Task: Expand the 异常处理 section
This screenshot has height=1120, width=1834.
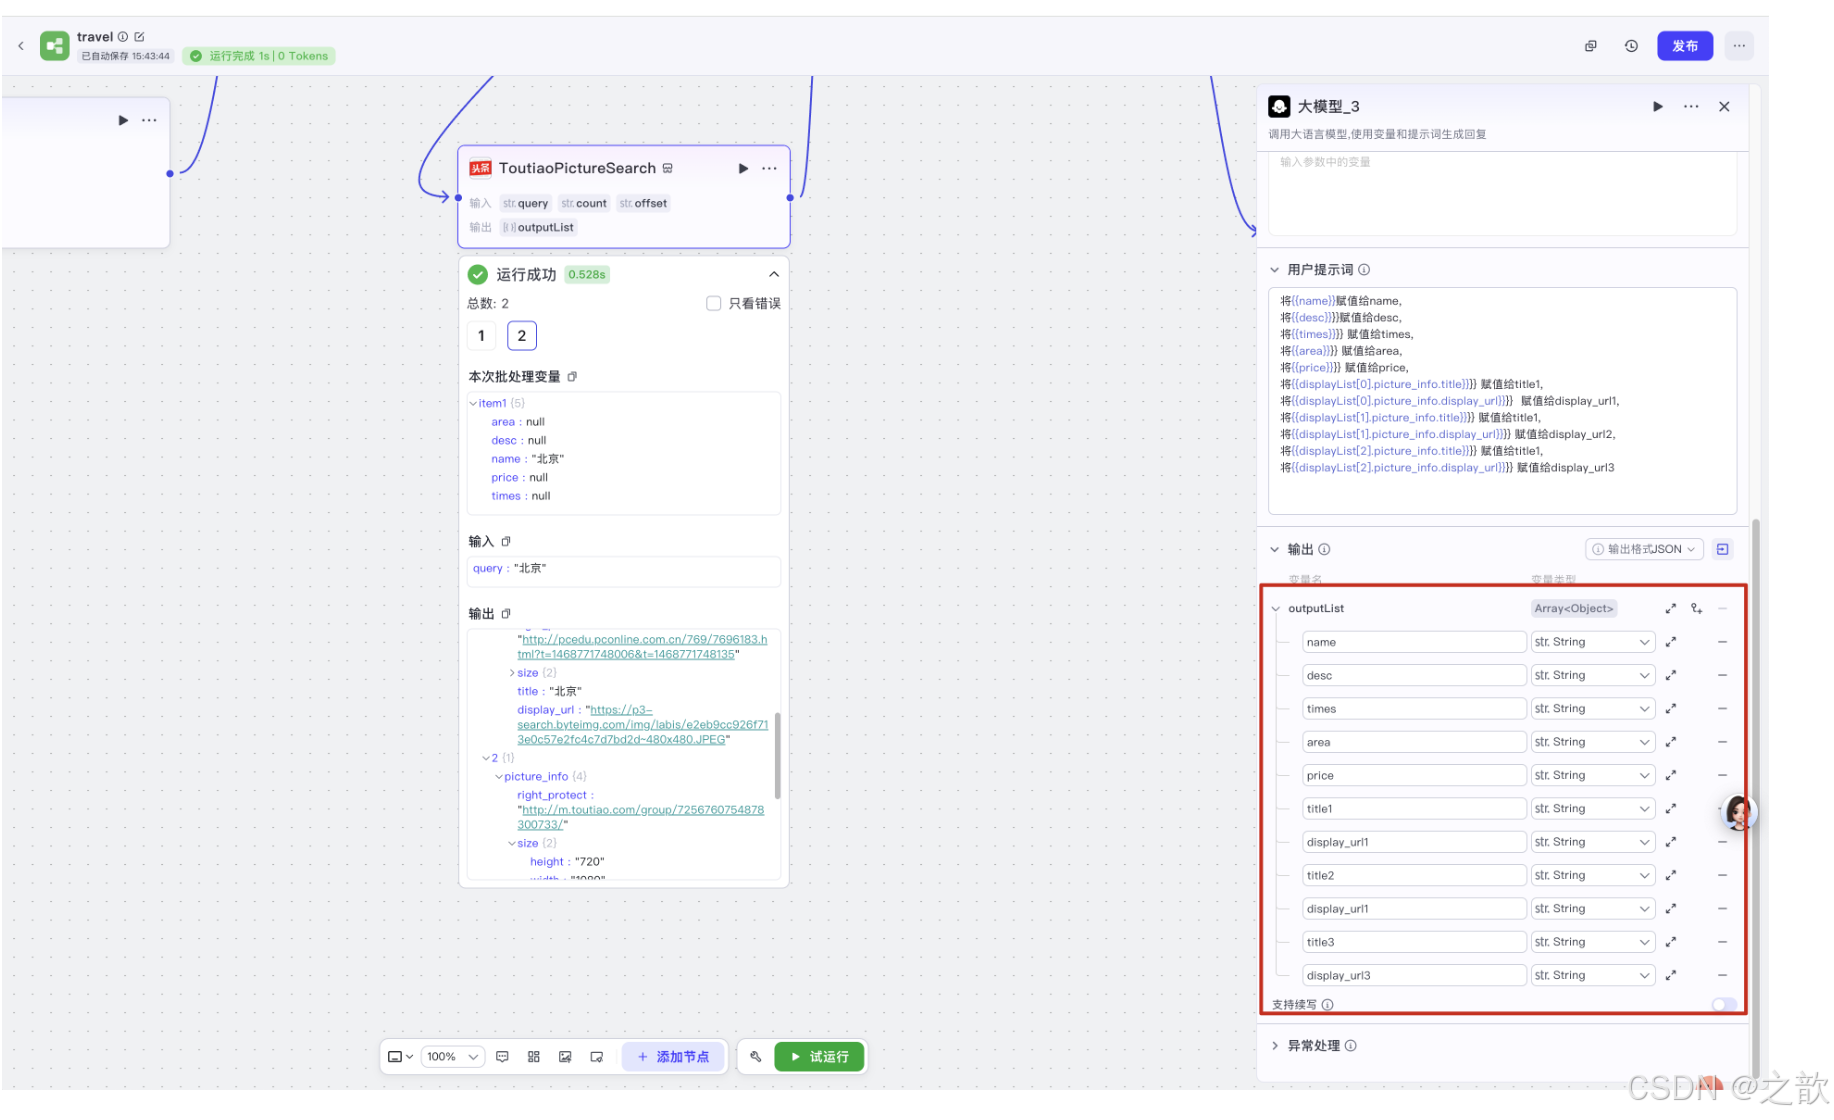Action: pos(1274,1046)
